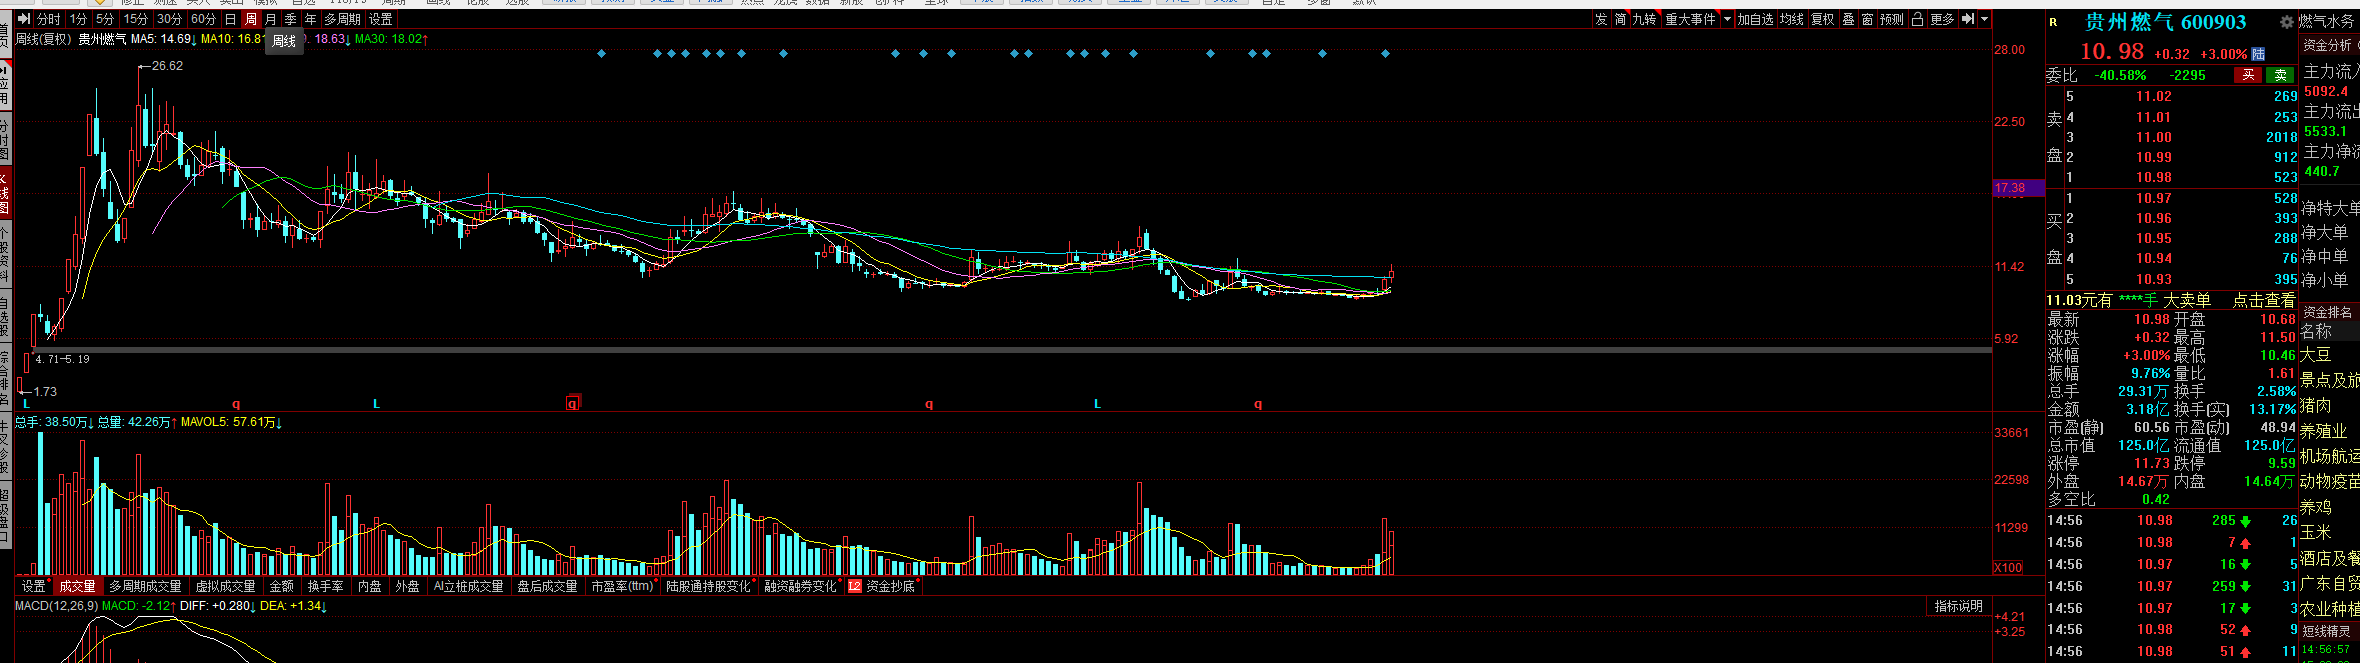Select the 虚拟成交量 tab

tap(225, 587)
